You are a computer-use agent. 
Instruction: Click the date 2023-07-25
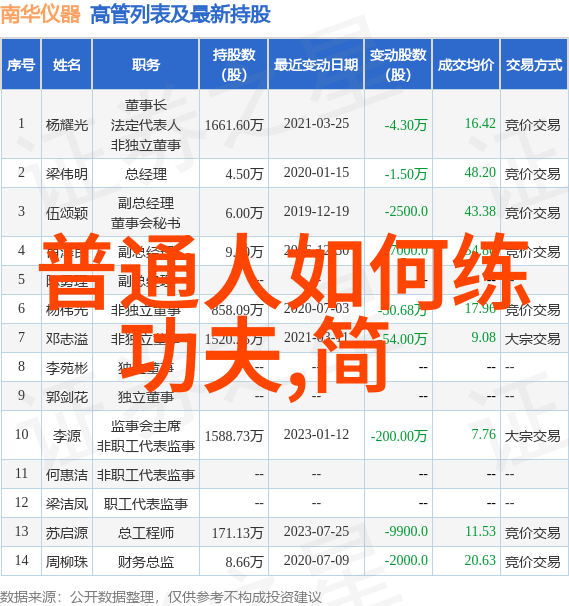[x=316, y=531]
